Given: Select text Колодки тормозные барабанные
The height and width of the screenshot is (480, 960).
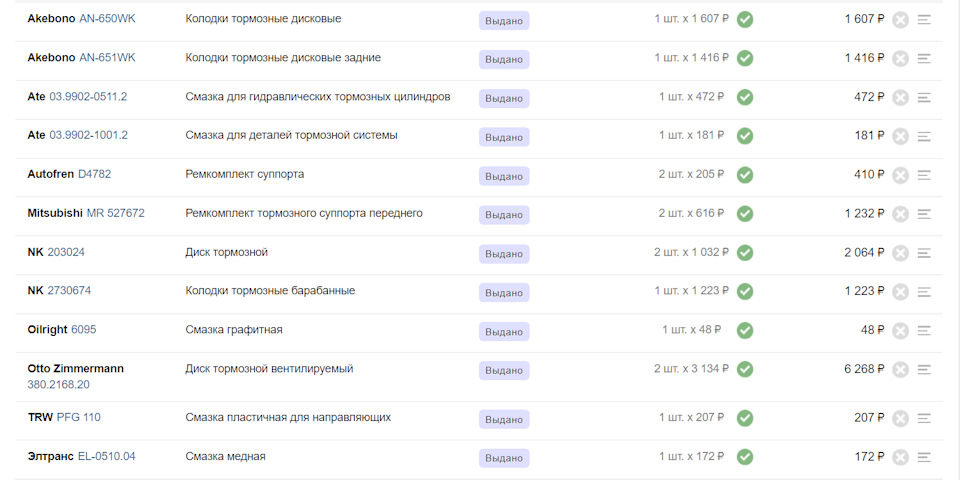Looking at the screenshot, I should (x=270, y=290).
